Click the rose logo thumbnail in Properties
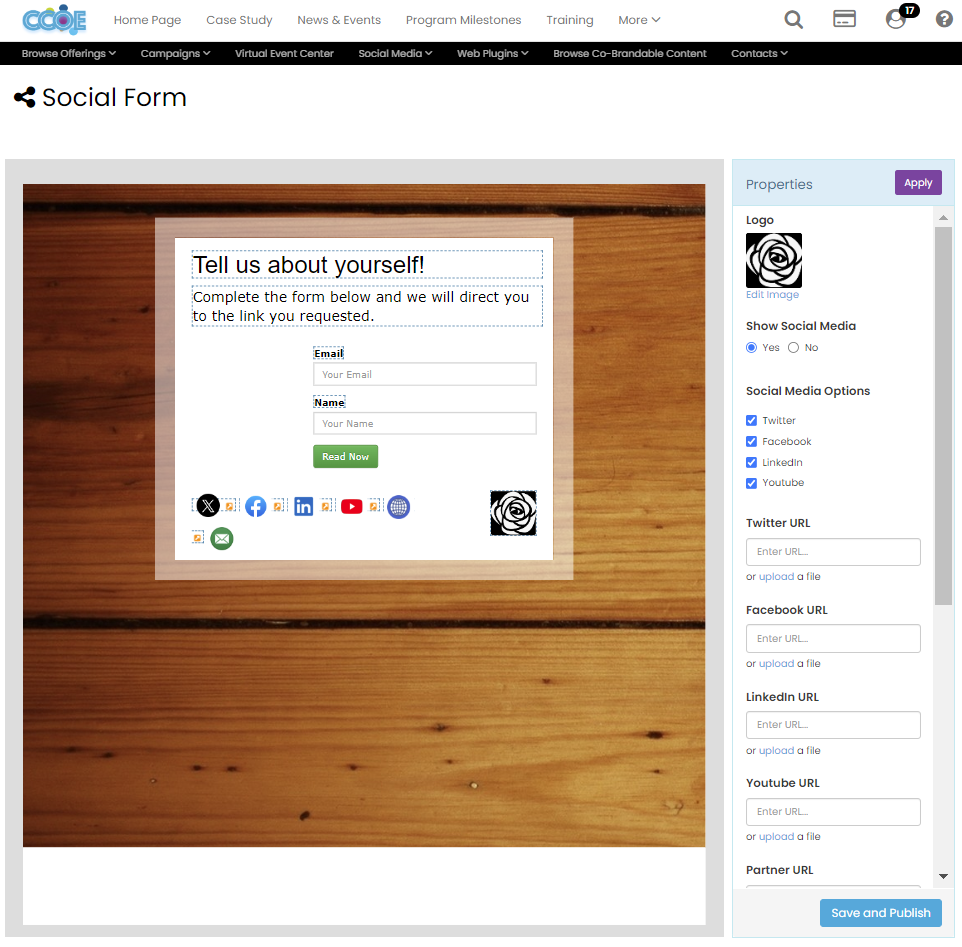 [x=774, y=260]
